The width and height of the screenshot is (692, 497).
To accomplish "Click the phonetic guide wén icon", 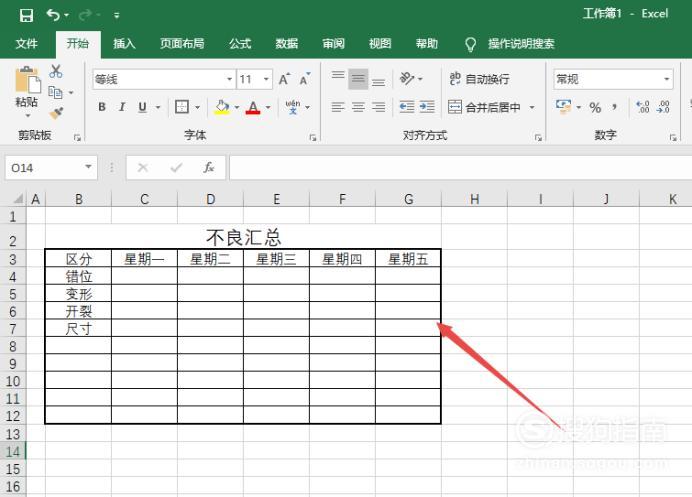I will tap(293, 107).
